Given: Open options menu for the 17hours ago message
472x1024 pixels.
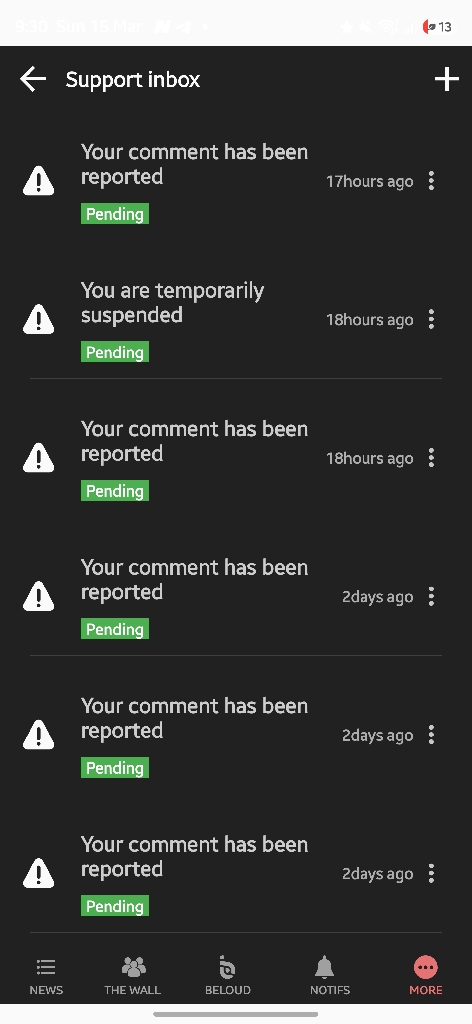Looking at the screenshot, I should tap(432, 181).
